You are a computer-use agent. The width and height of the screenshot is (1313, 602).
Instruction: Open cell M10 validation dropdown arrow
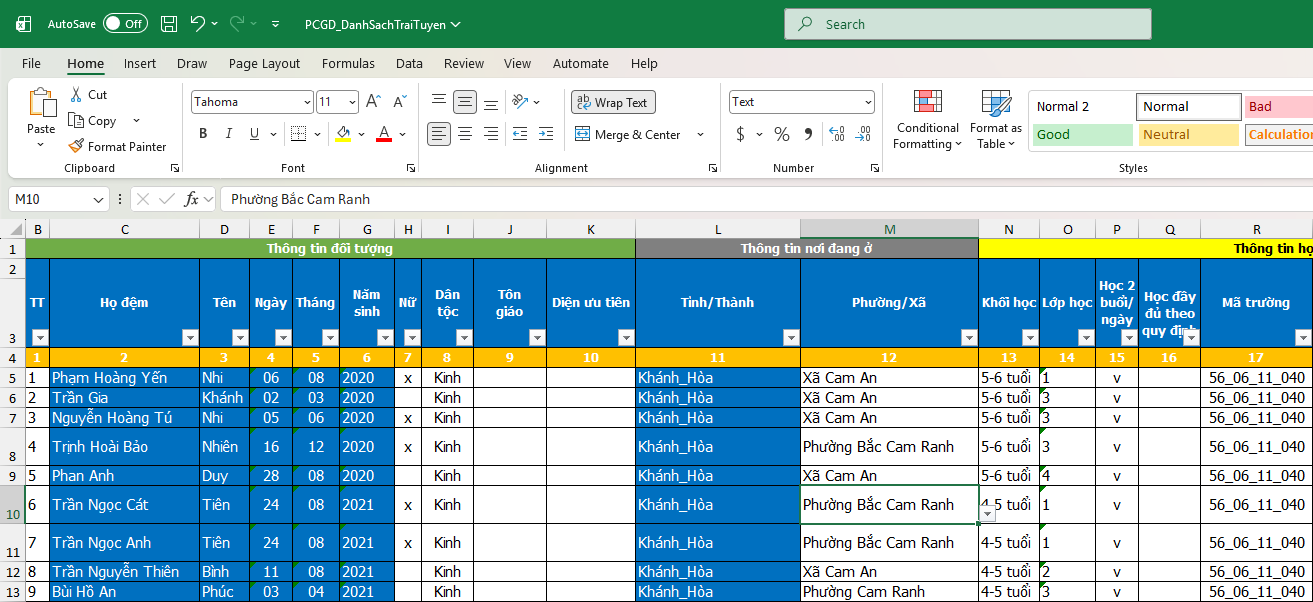click(x=988, y=513)
